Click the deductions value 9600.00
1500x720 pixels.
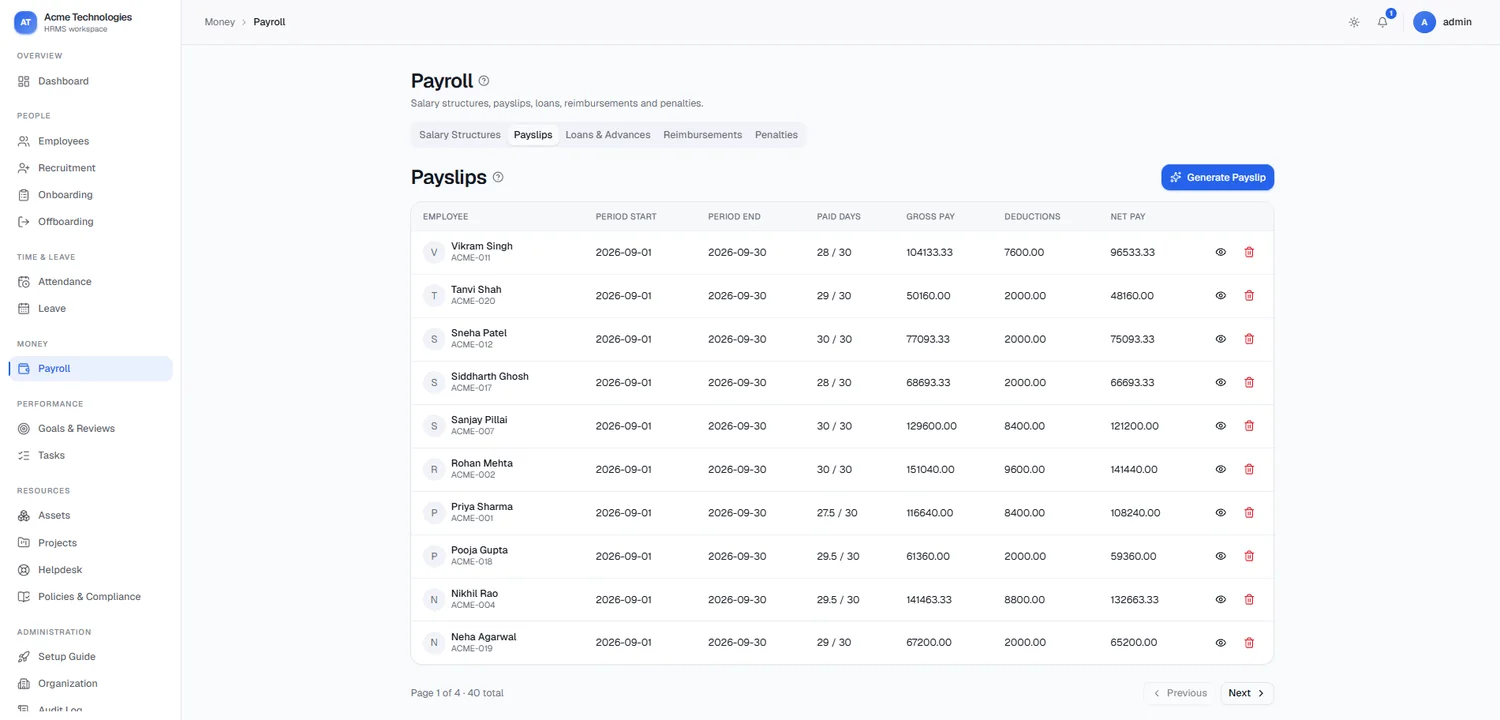point(1025,469)
